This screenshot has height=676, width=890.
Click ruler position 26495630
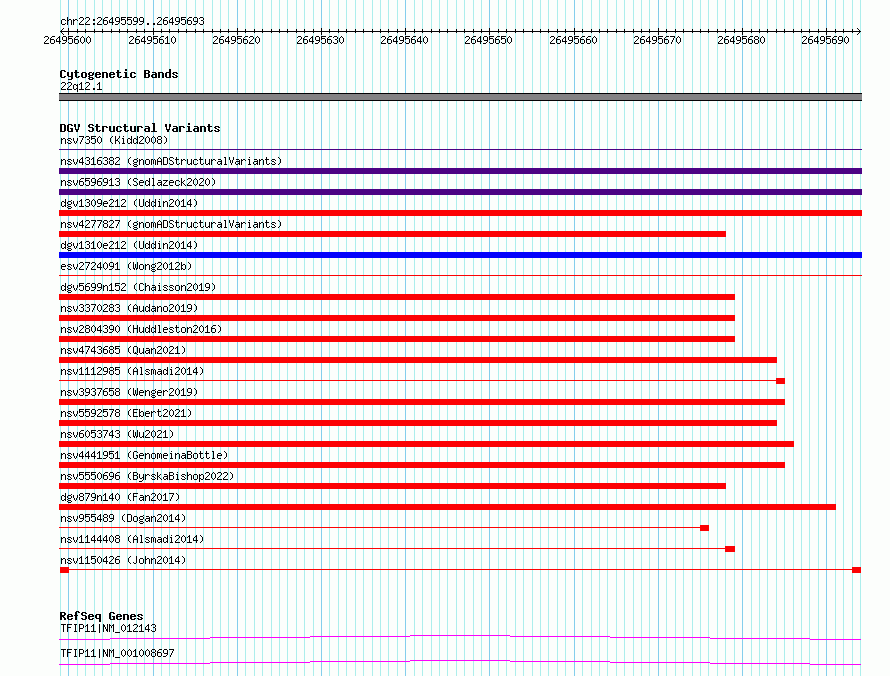click(320, 40)
